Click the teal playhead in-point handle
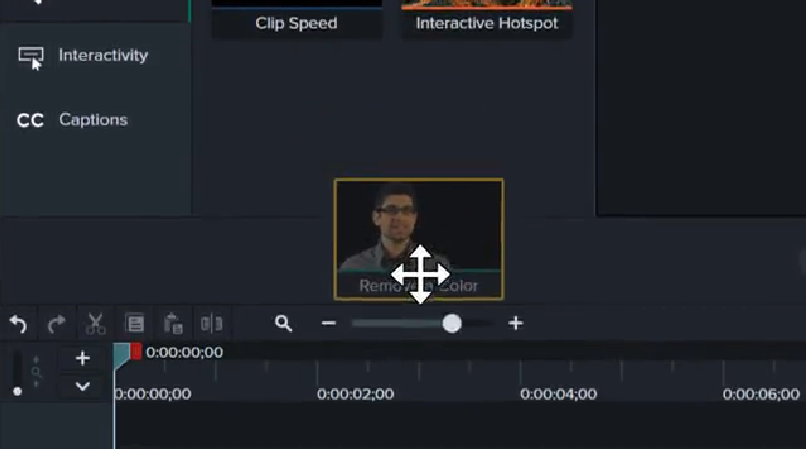 pyautogui.click(x=121, y=355)
